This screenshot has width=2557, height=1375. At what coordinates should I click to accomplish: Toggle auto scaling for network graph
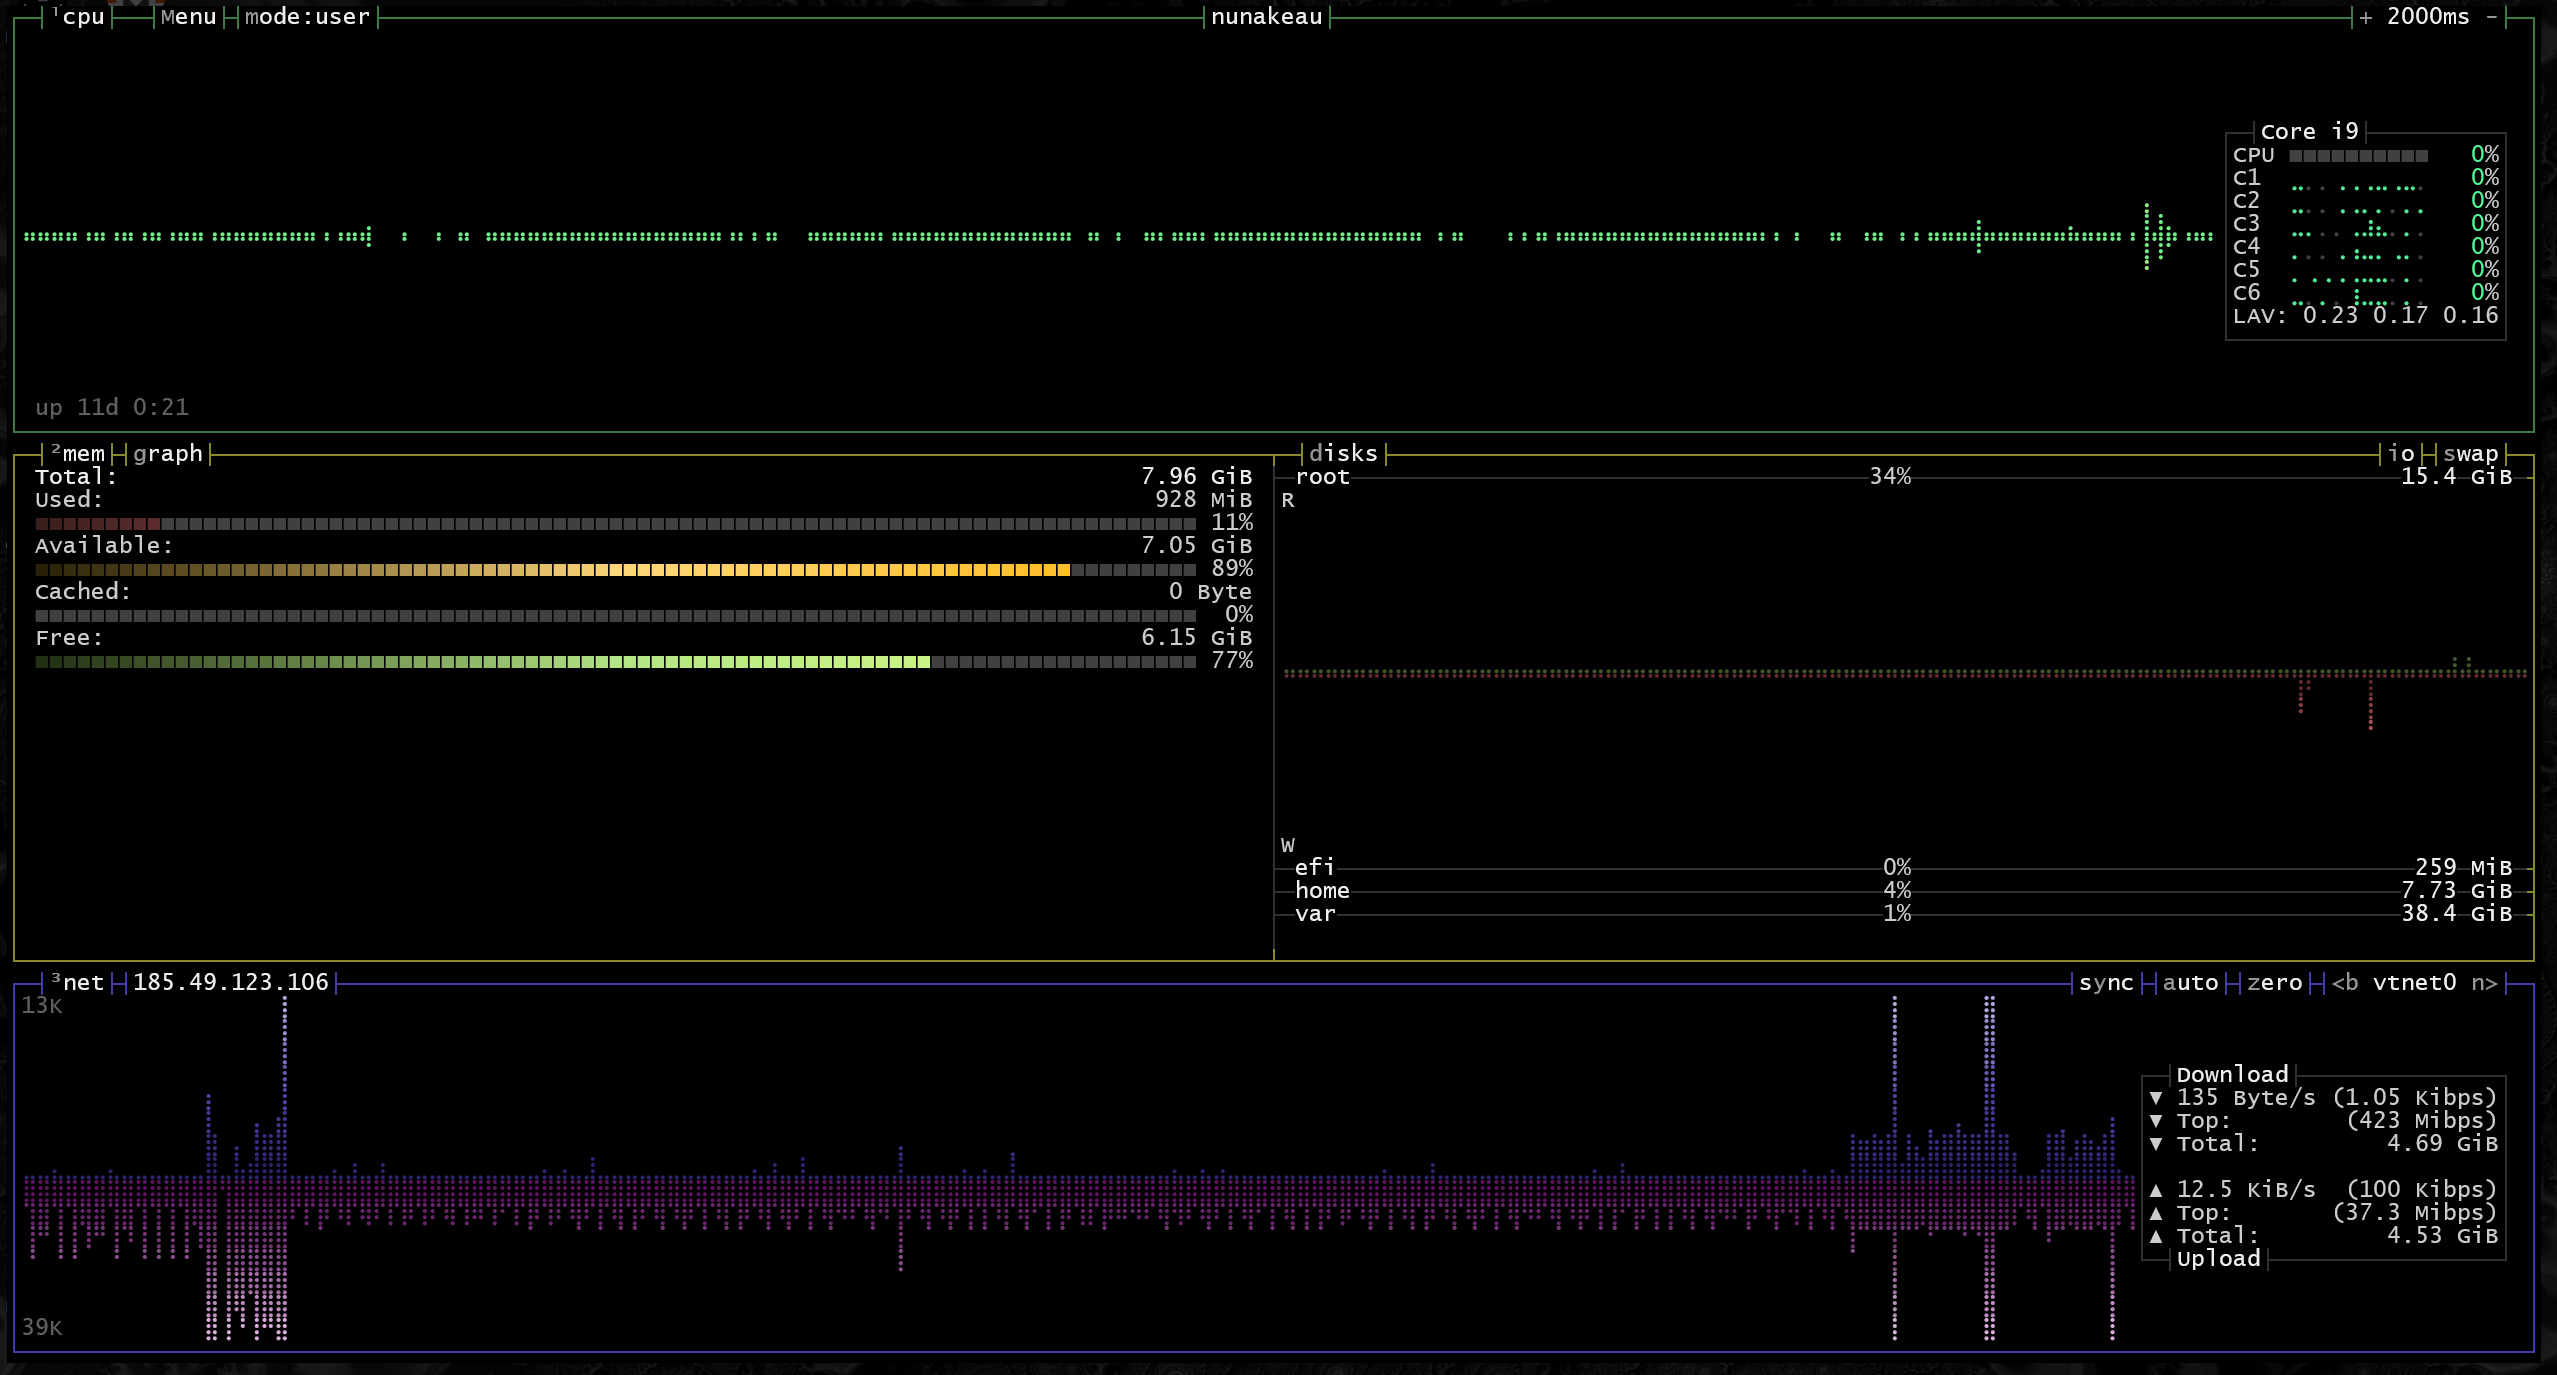click(2190, 983)
